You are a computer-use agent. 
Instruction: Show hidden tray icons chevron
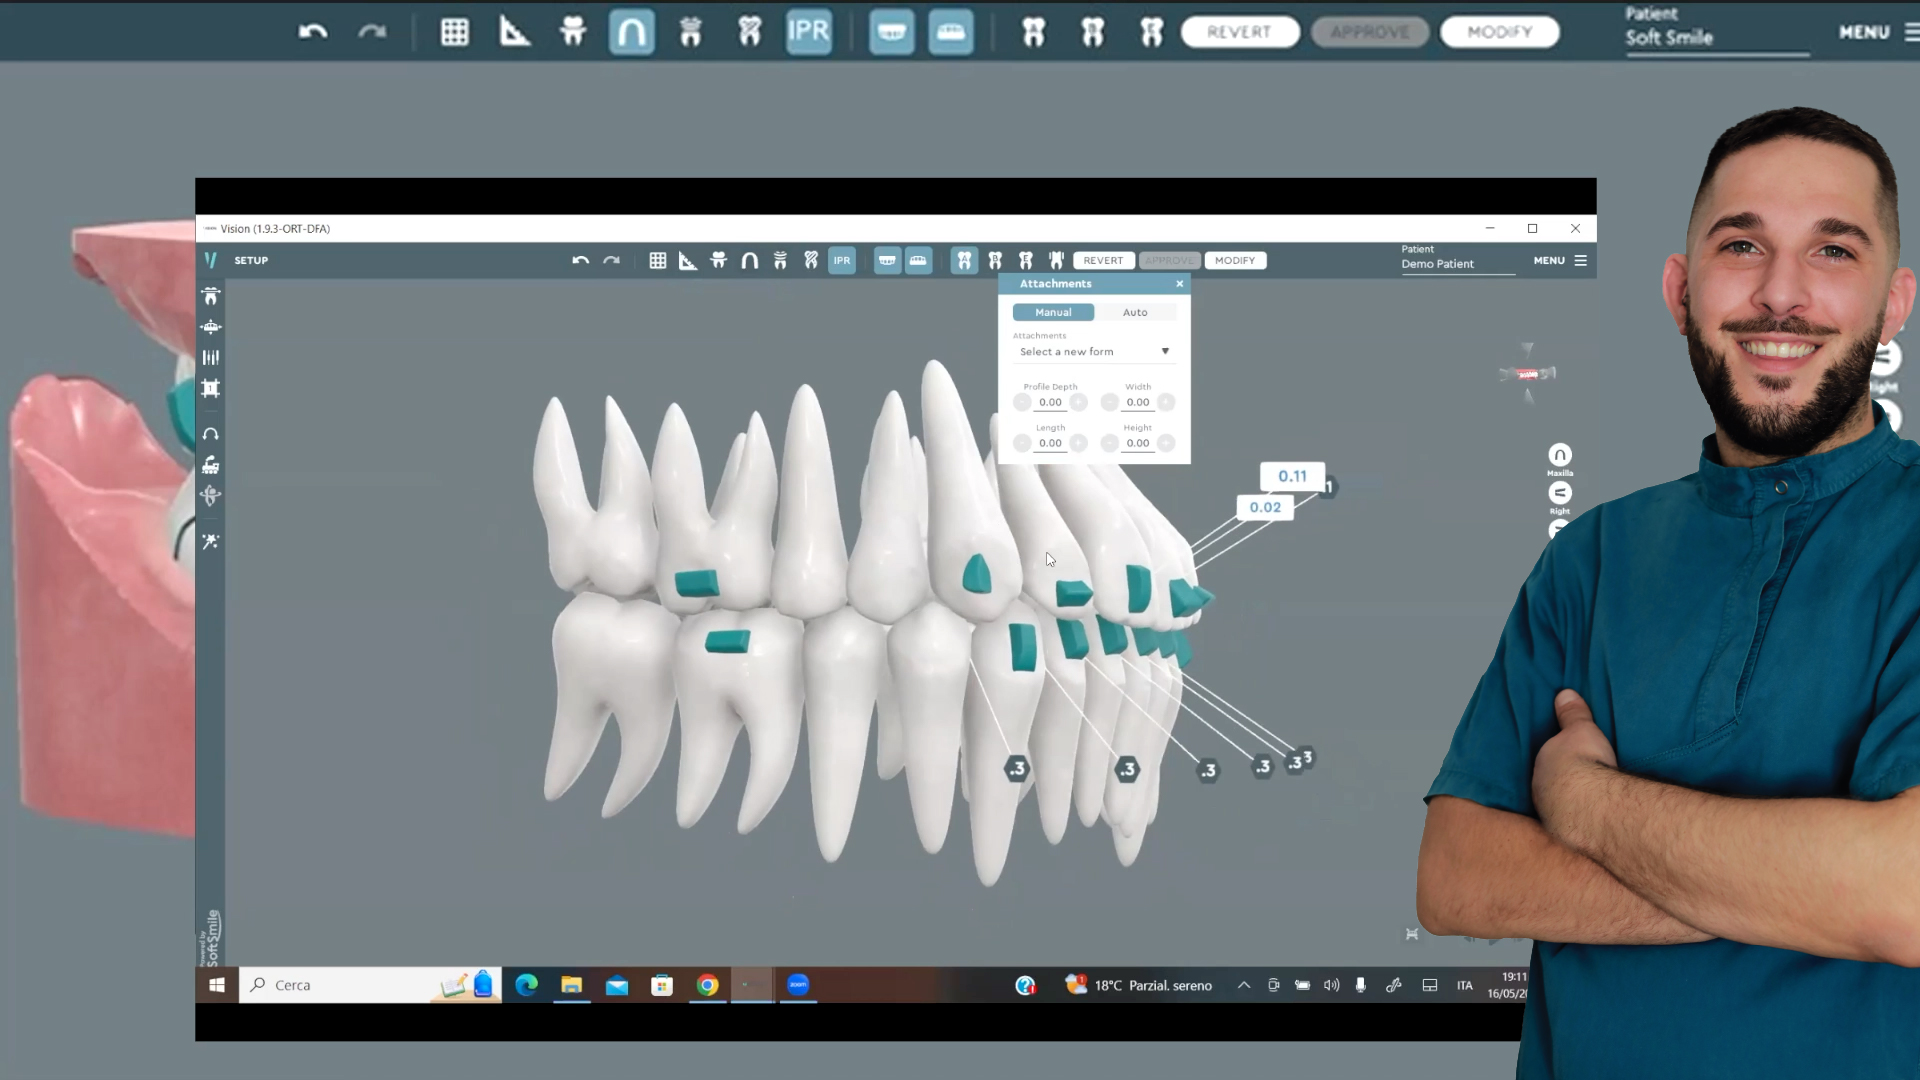[x=1244, y=985]
